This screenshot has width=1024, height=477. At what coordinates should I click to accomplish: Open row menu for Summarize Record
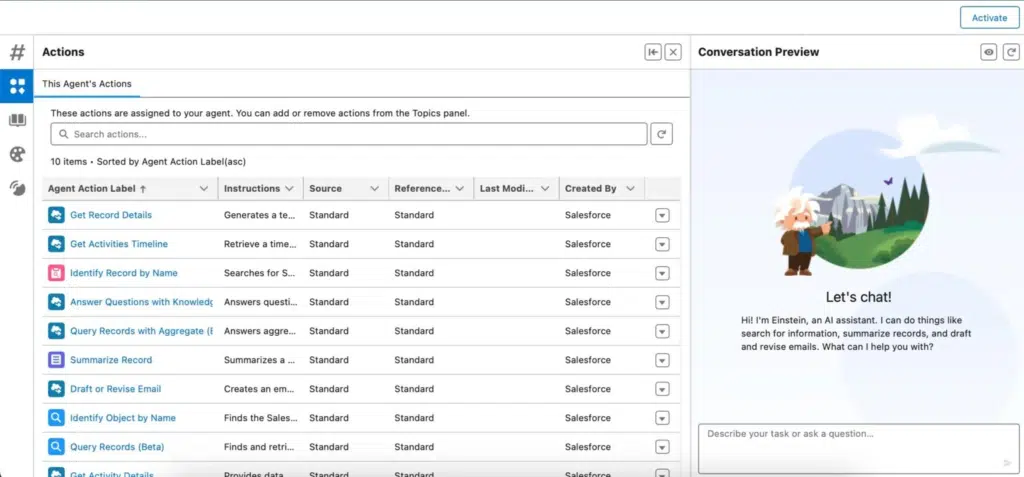[x=662, y=360]
